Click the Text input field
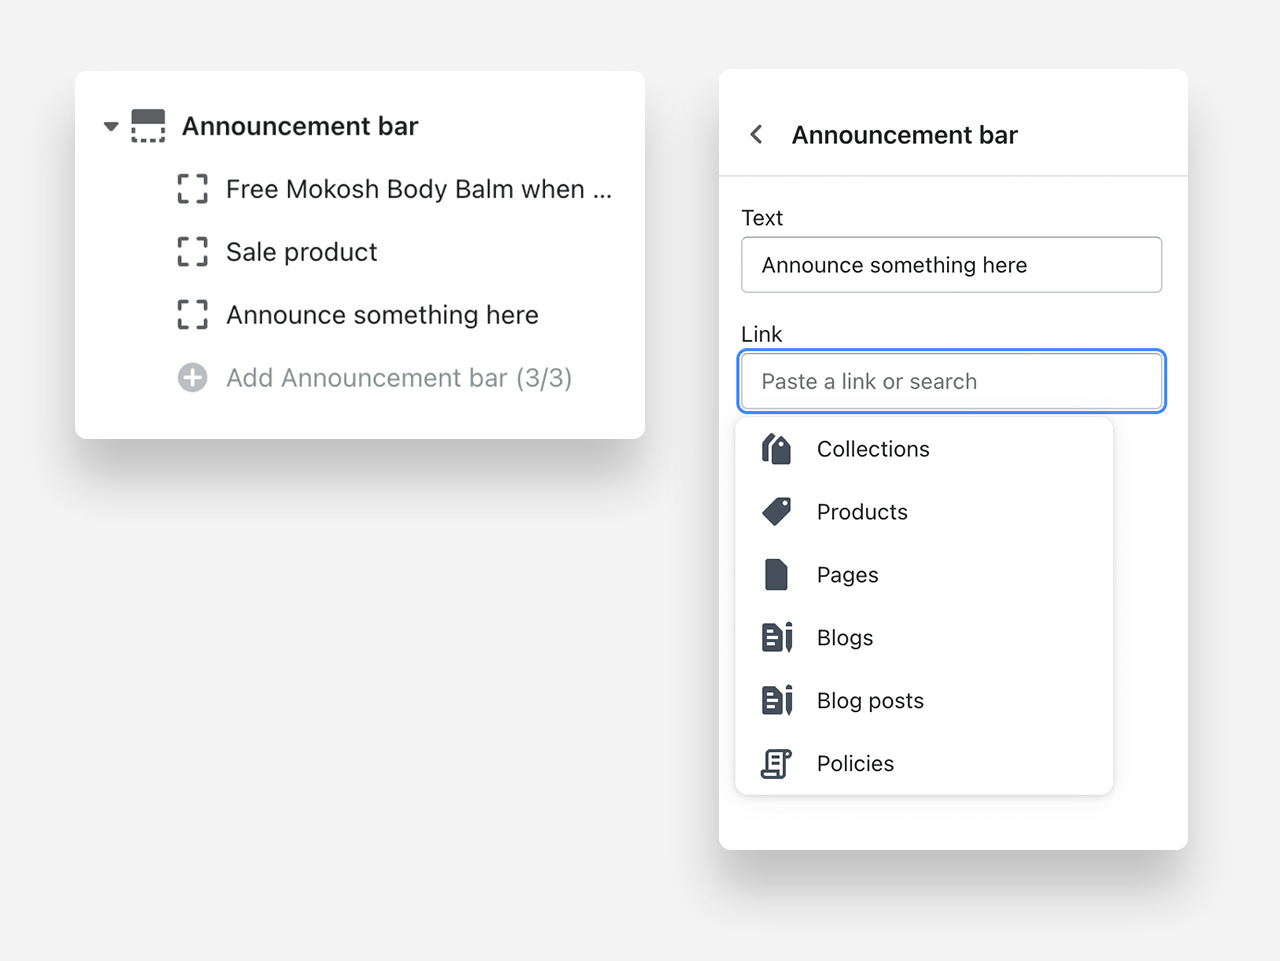Screen dimensions: 1280x961 coord(951,265)
